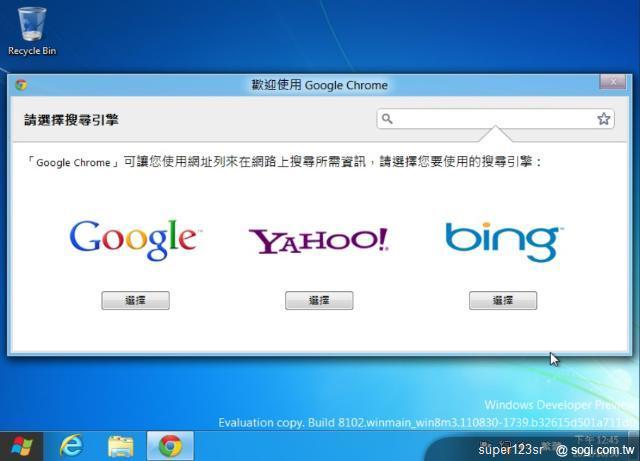Open Windows Explorer from the taskbar
This screenshot has height=461, width=640.
[x=120, y=446]
